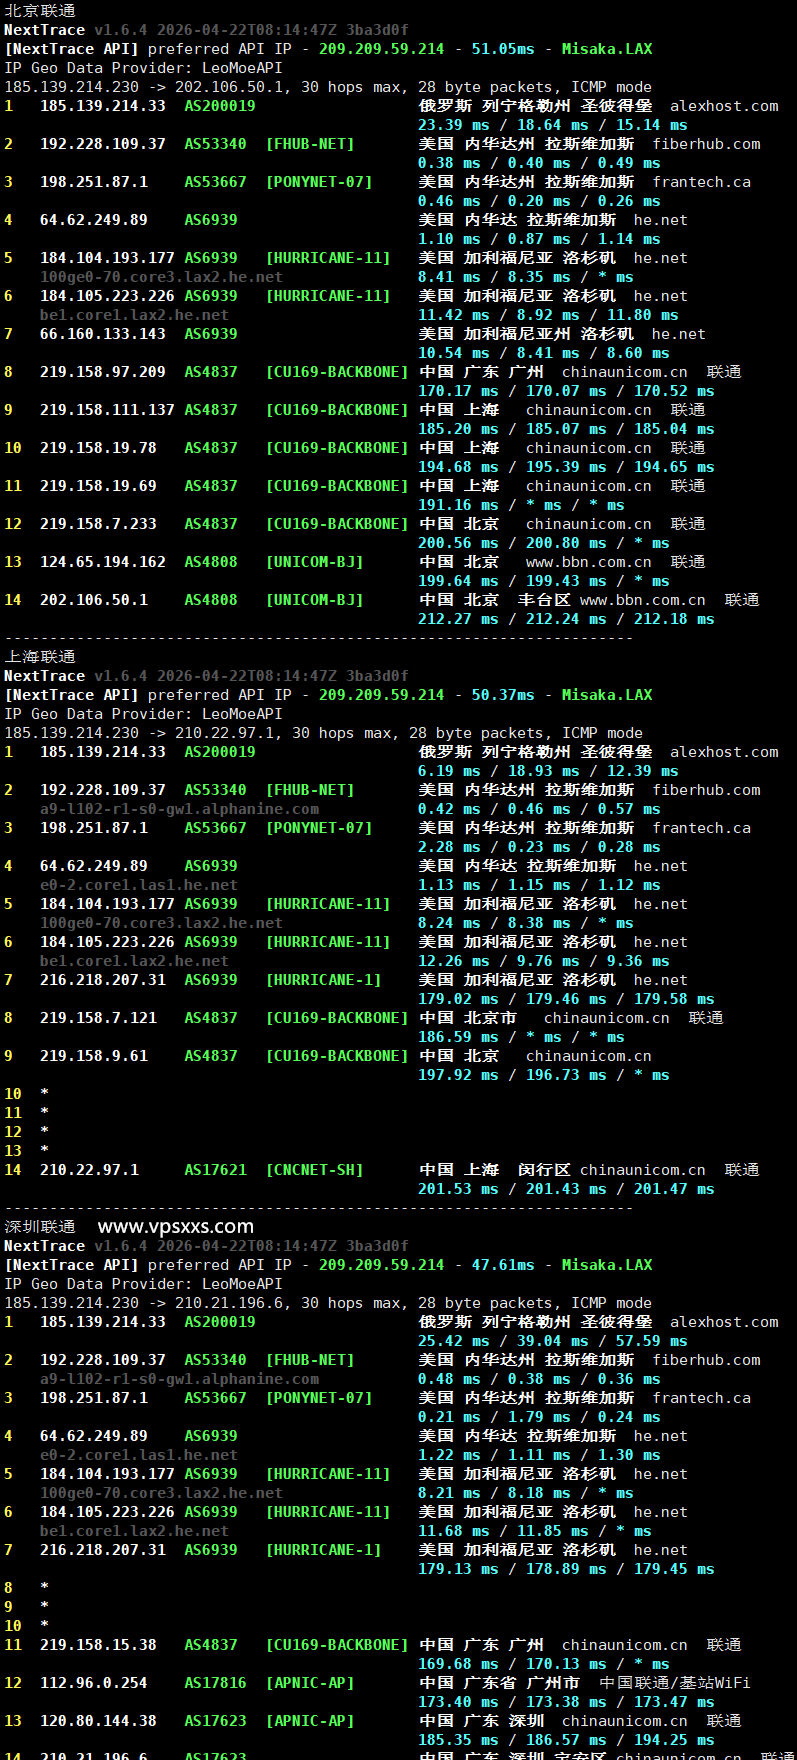
Task: Click hop IP address 120.80.144.38
Action: 98,1720
